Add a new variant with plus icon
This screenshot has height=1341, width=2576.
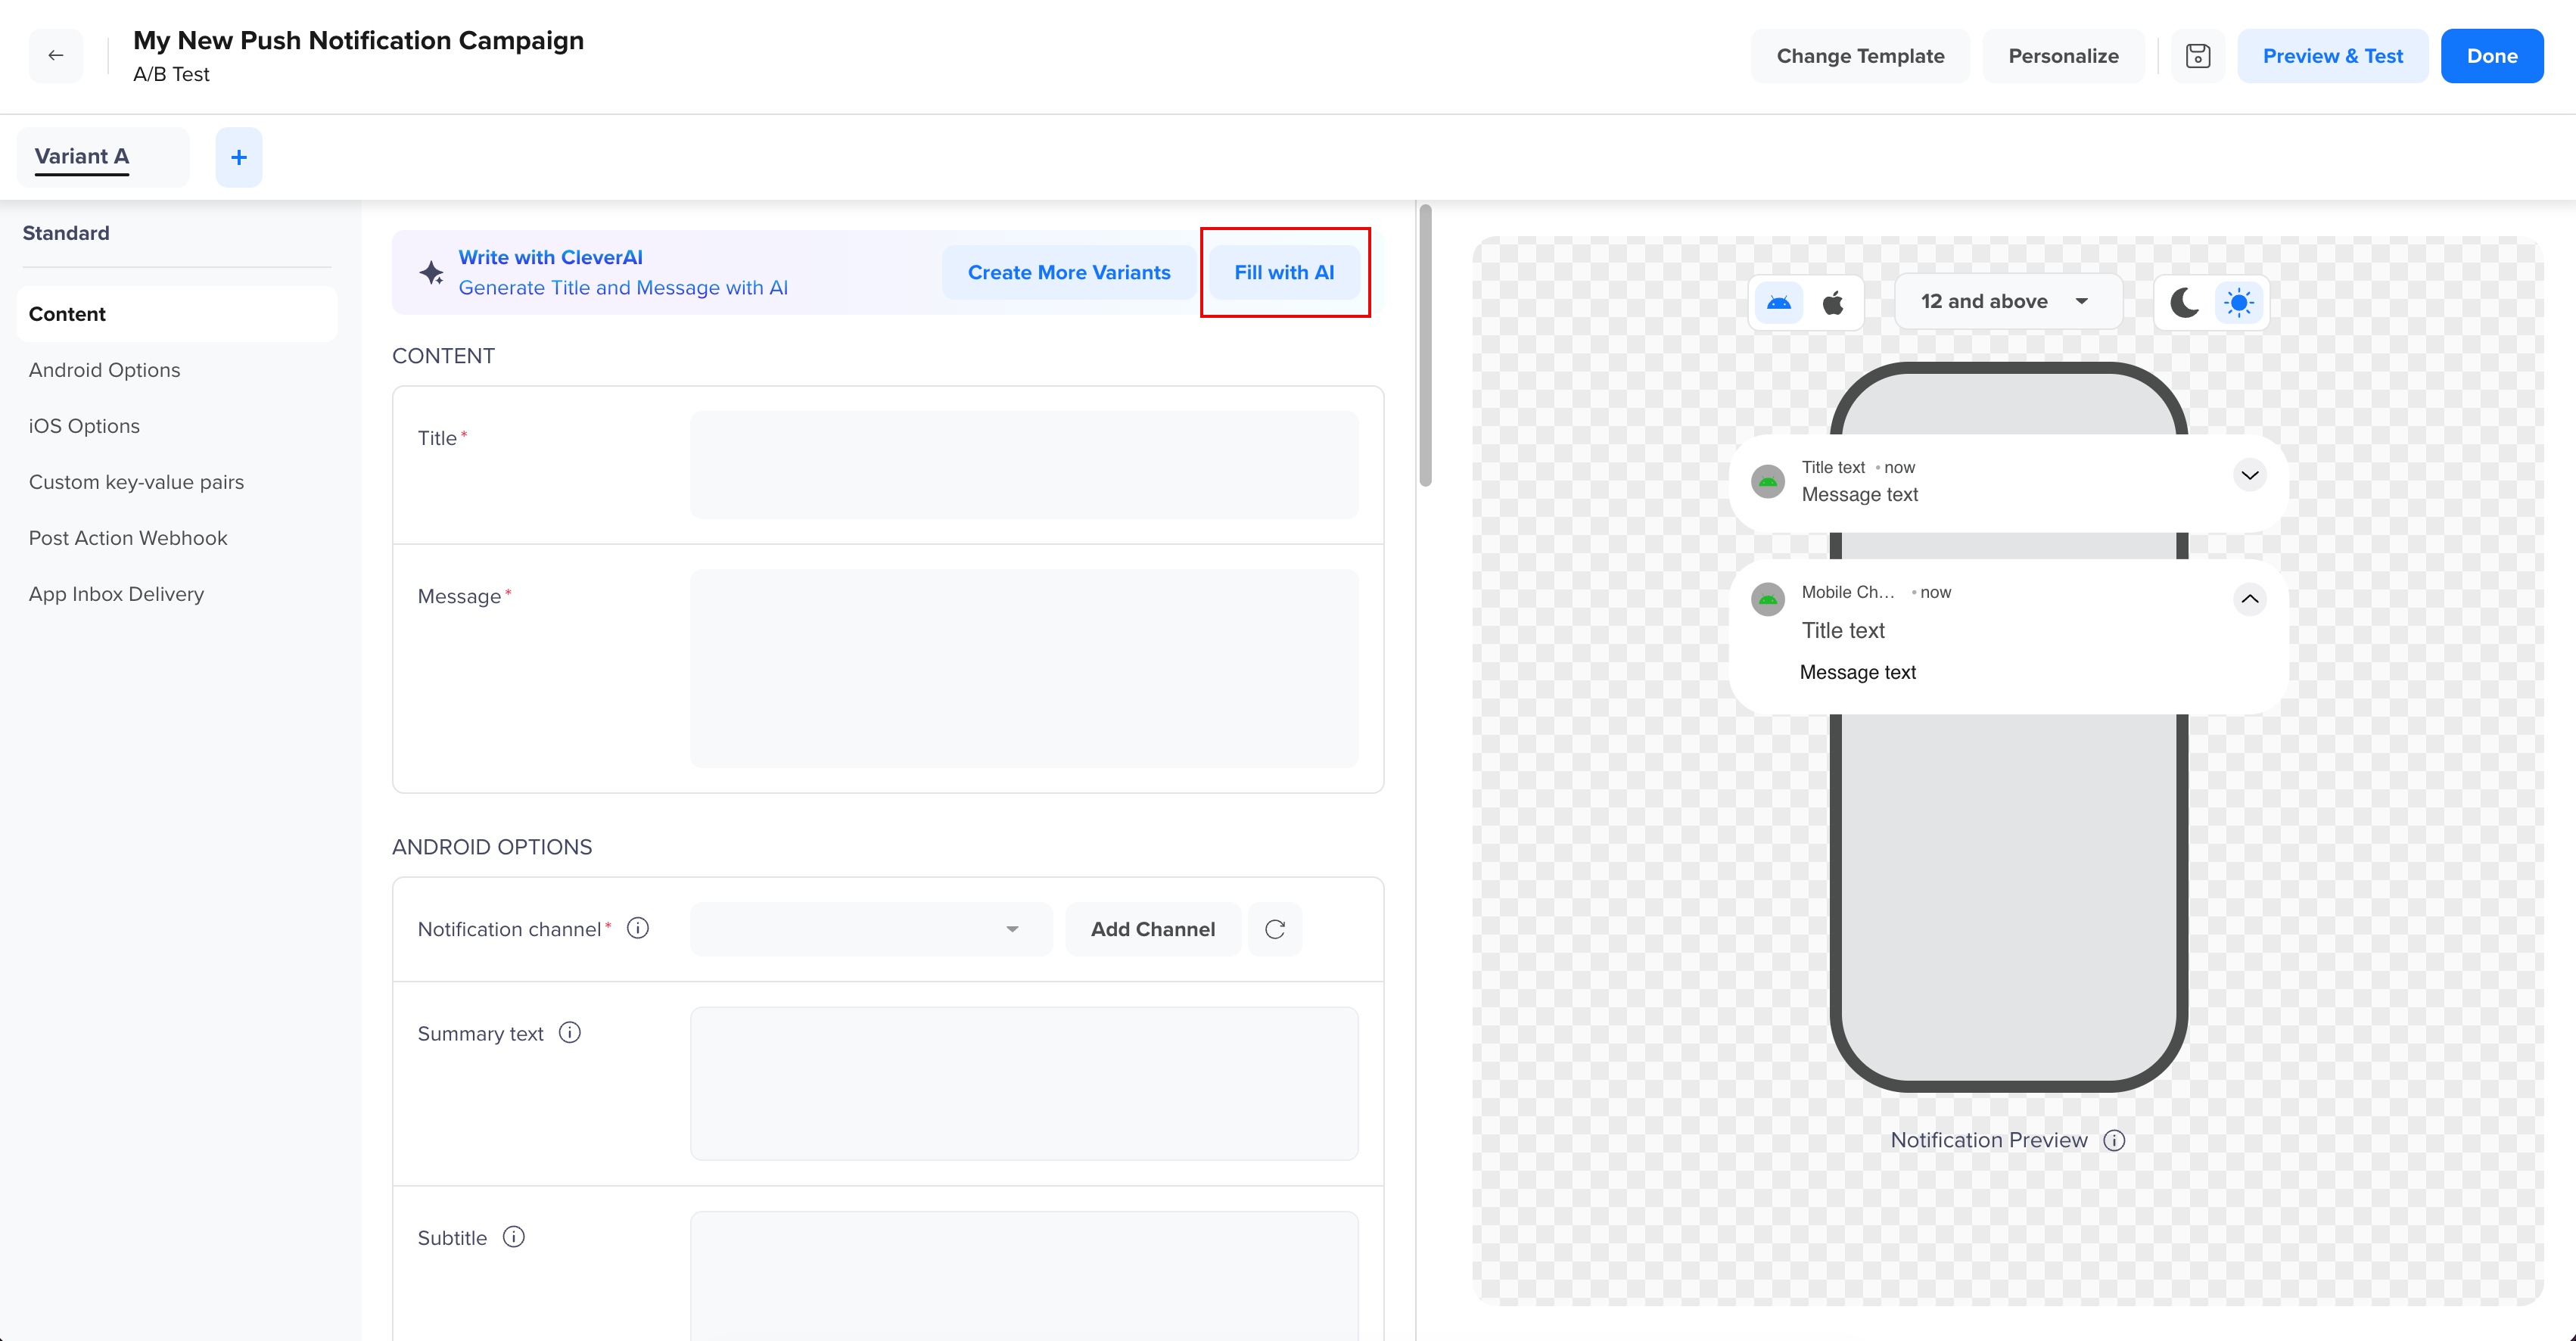coord(239,157)
